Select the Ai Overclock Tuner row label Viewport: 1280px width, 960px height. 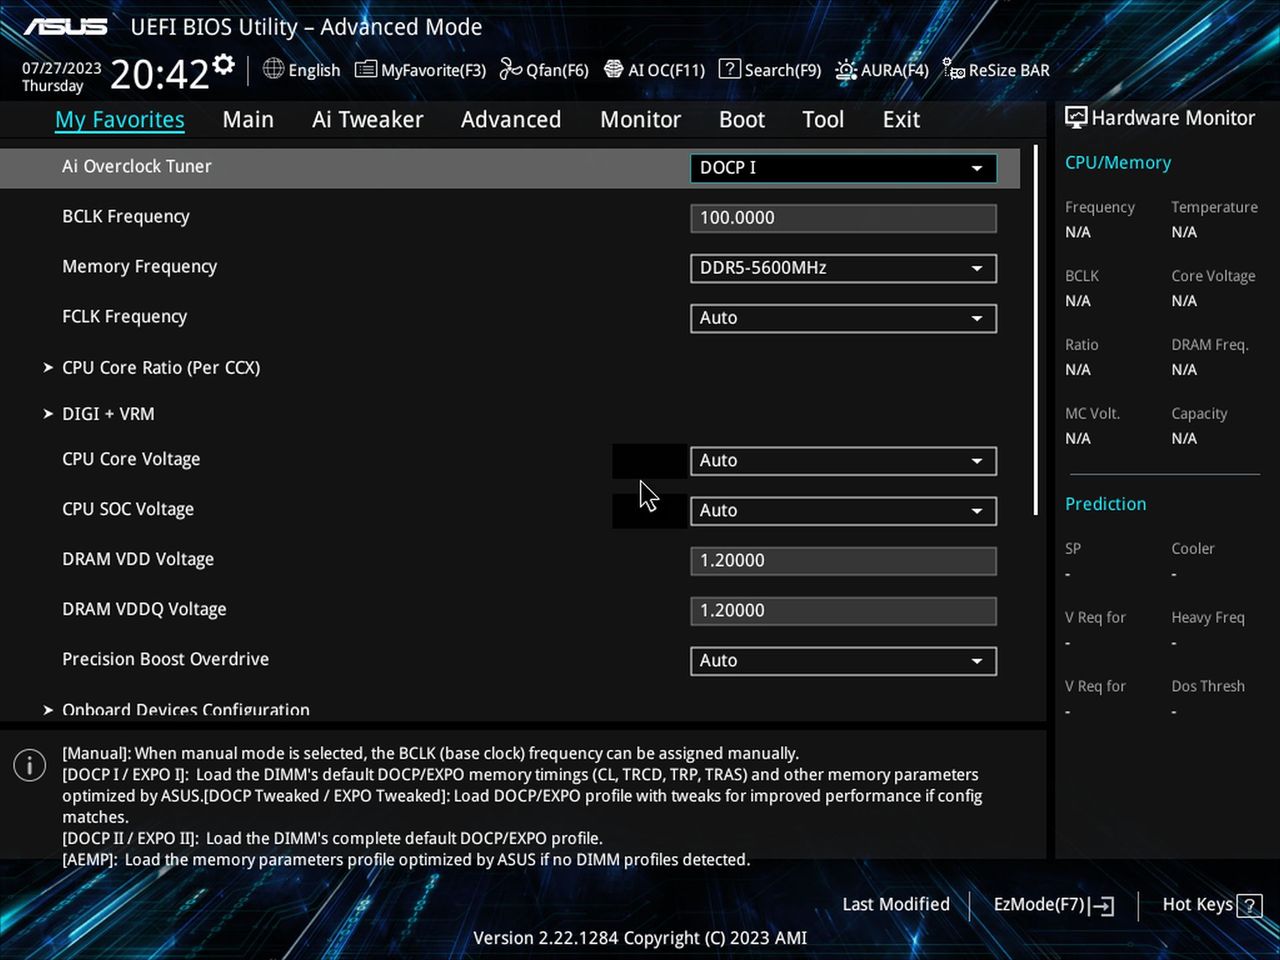tap(137, 166)
